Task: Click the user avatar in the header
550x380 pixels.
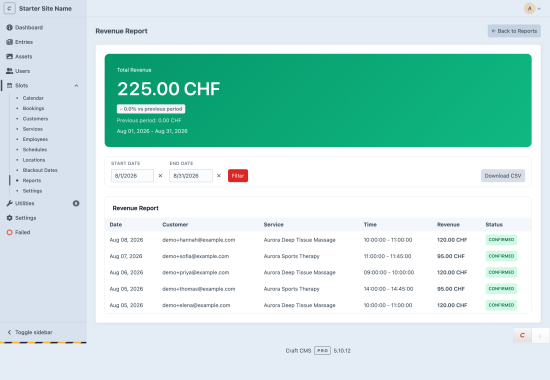Action: pyautogui.click(x=529, y=8)
